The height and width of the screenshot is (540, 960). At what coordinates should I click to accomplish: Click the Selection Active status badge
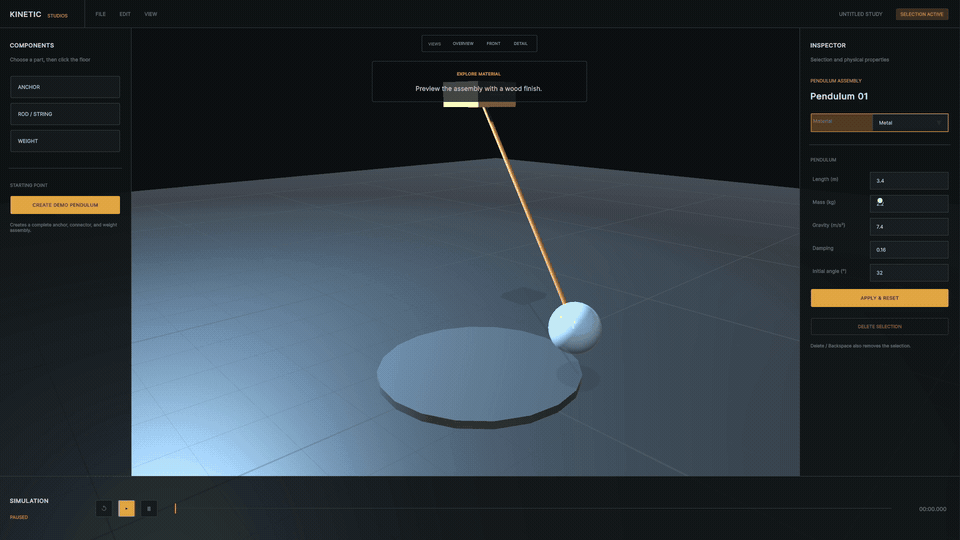pyautogui.click(x=921, y=14)
